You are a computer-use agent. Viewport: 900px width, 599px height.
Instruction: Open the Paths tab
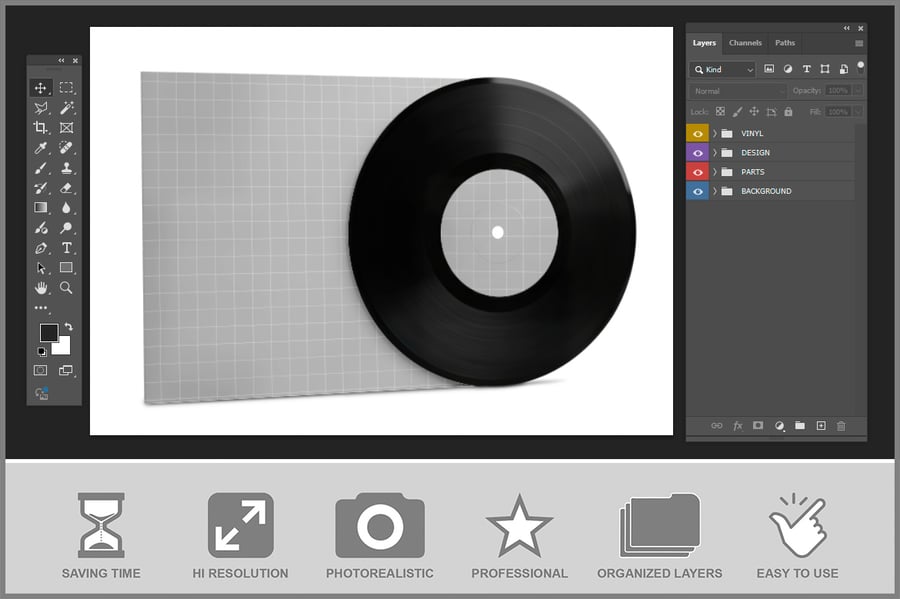point(785,43)
